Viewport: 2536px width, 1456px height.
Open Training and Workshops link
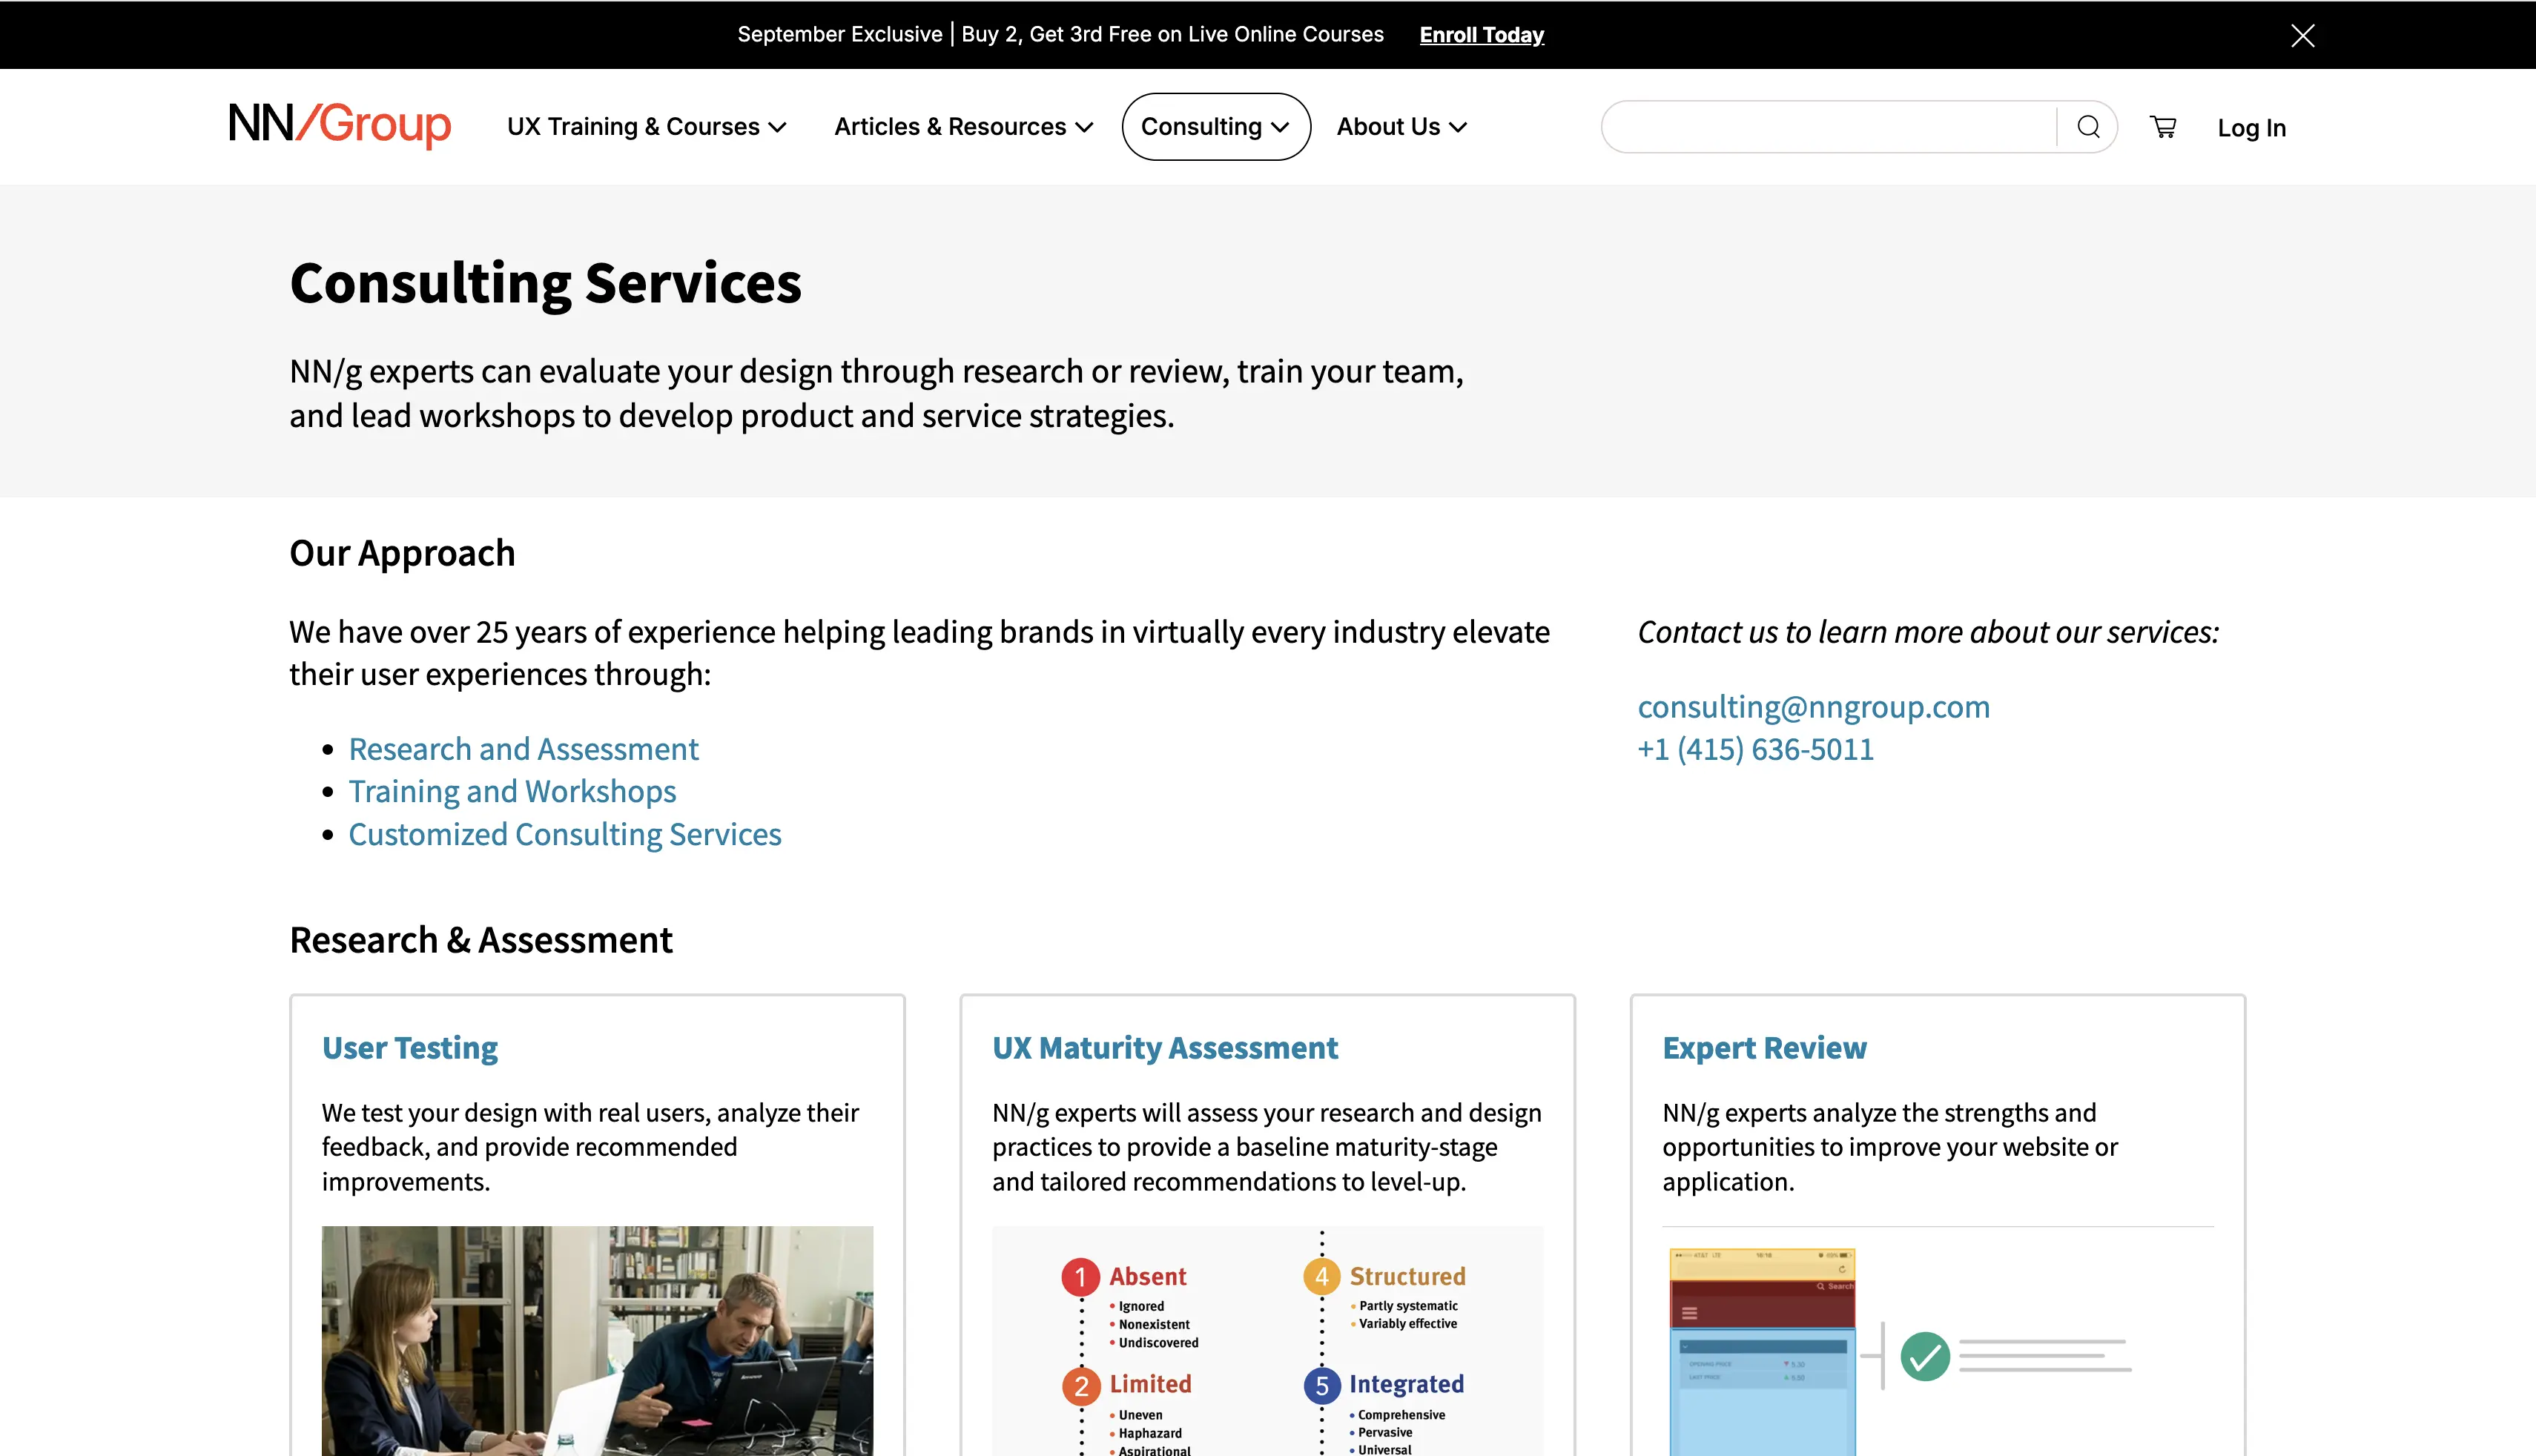point(512,791)
